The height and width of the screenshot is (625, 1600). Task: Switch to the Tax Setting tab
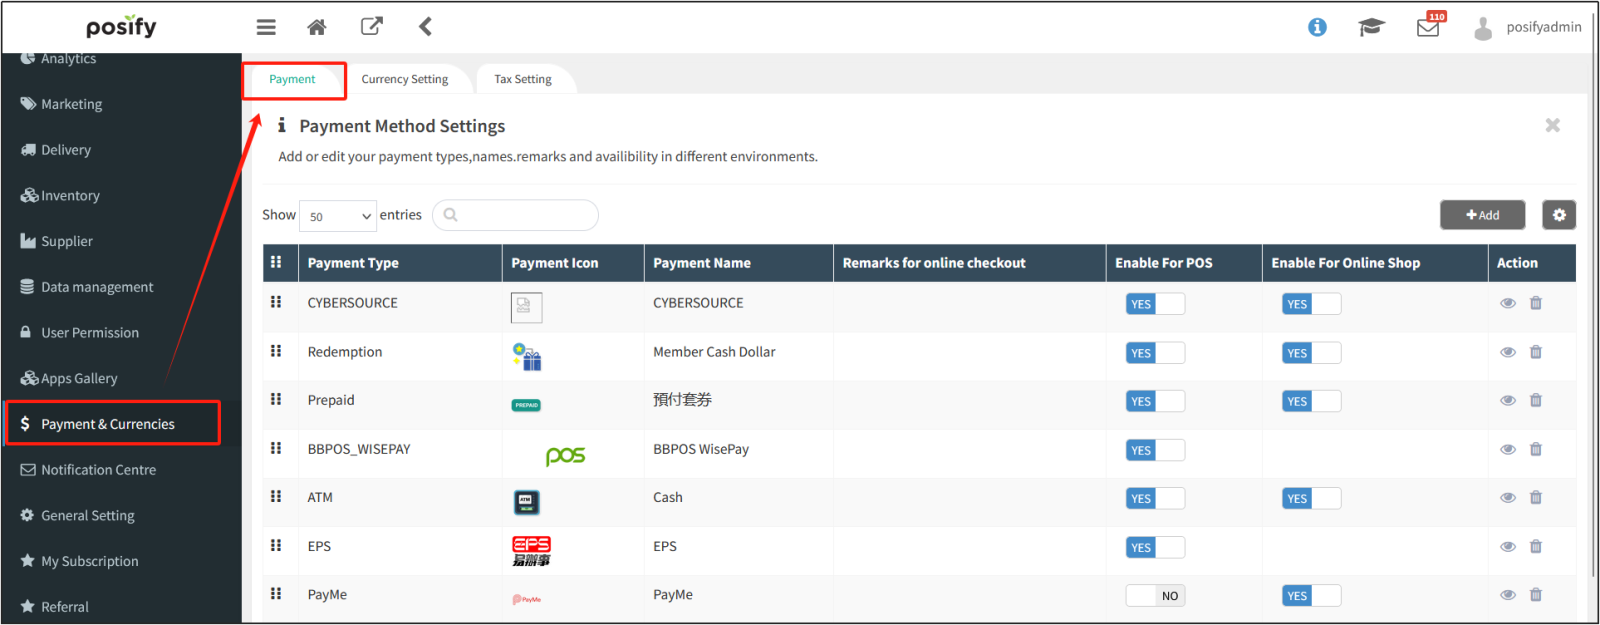coord(522,79)
